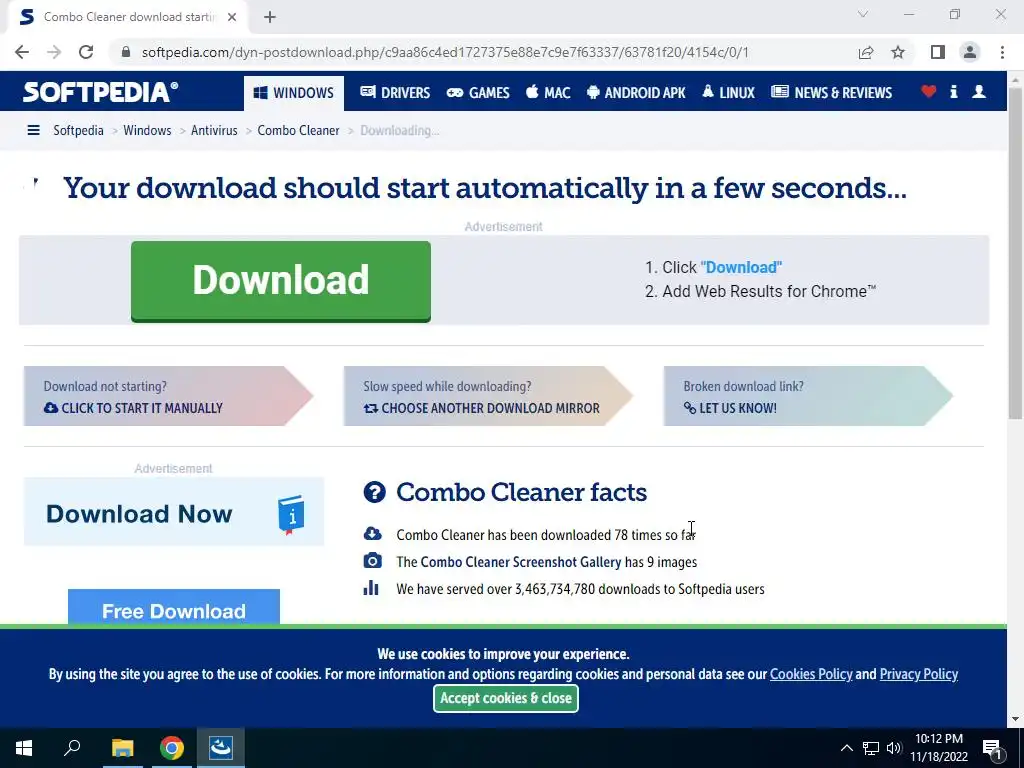Go to Windows breadcrumb link
The height and width of the screenshot is (768, 1024).
click(x=147, y=131)
